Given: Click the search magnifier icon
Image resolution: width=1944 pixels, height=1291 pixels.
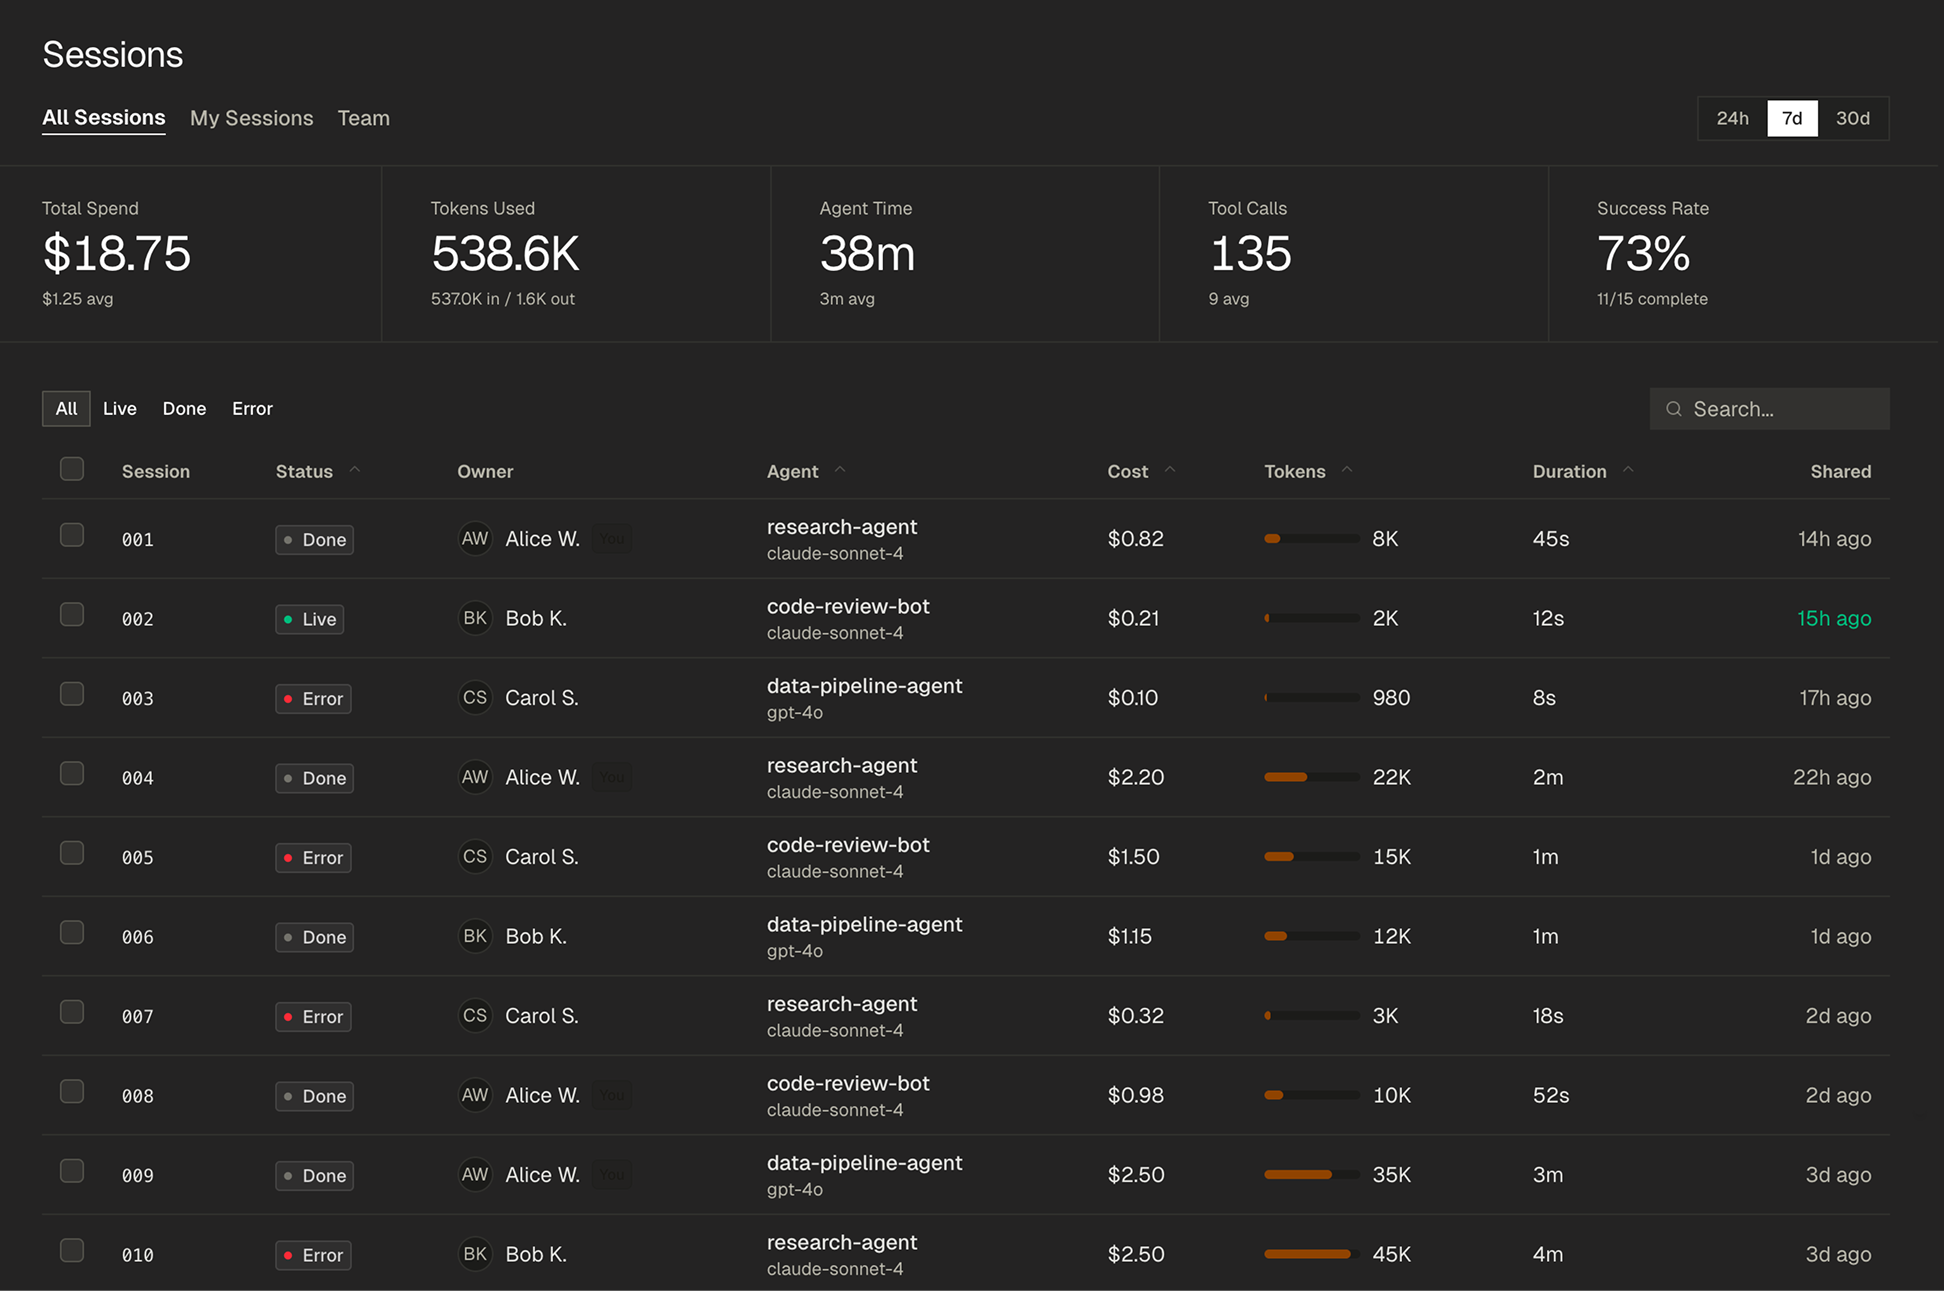Looking at the screenshot, I should (1673, 409).
